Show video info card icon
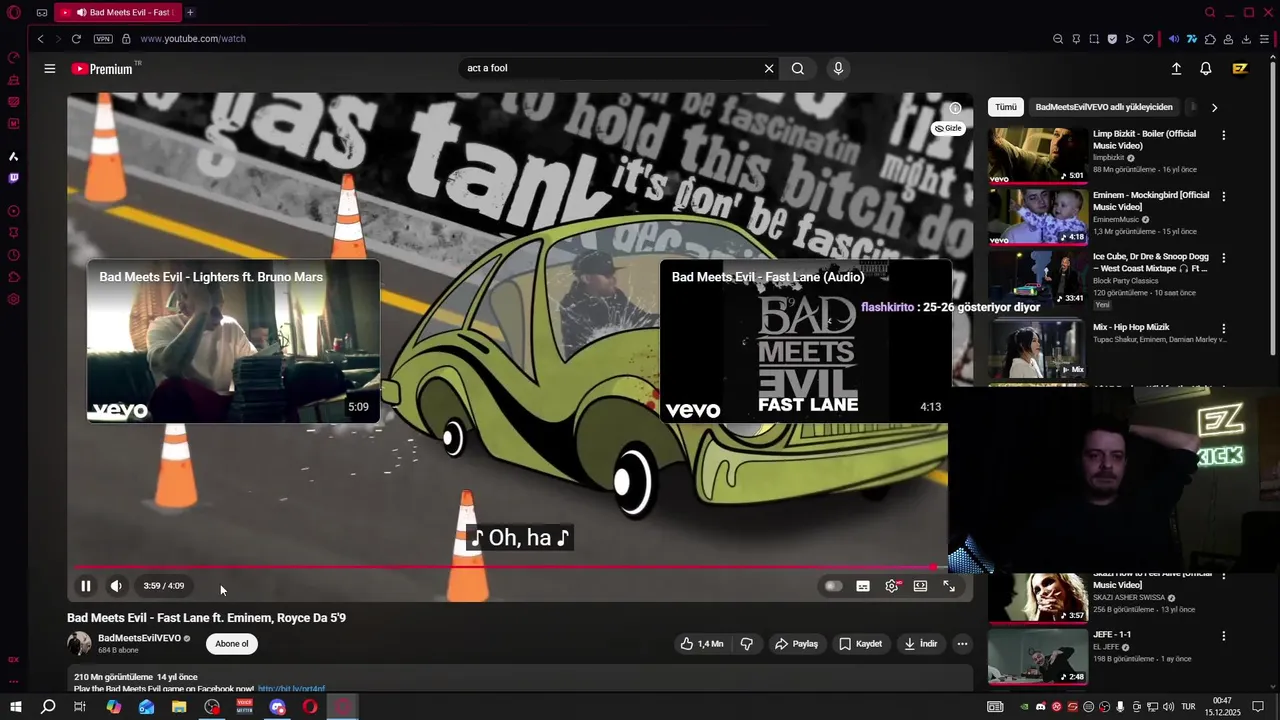This screenshot has width=1280, height=720. coord(955,108)
